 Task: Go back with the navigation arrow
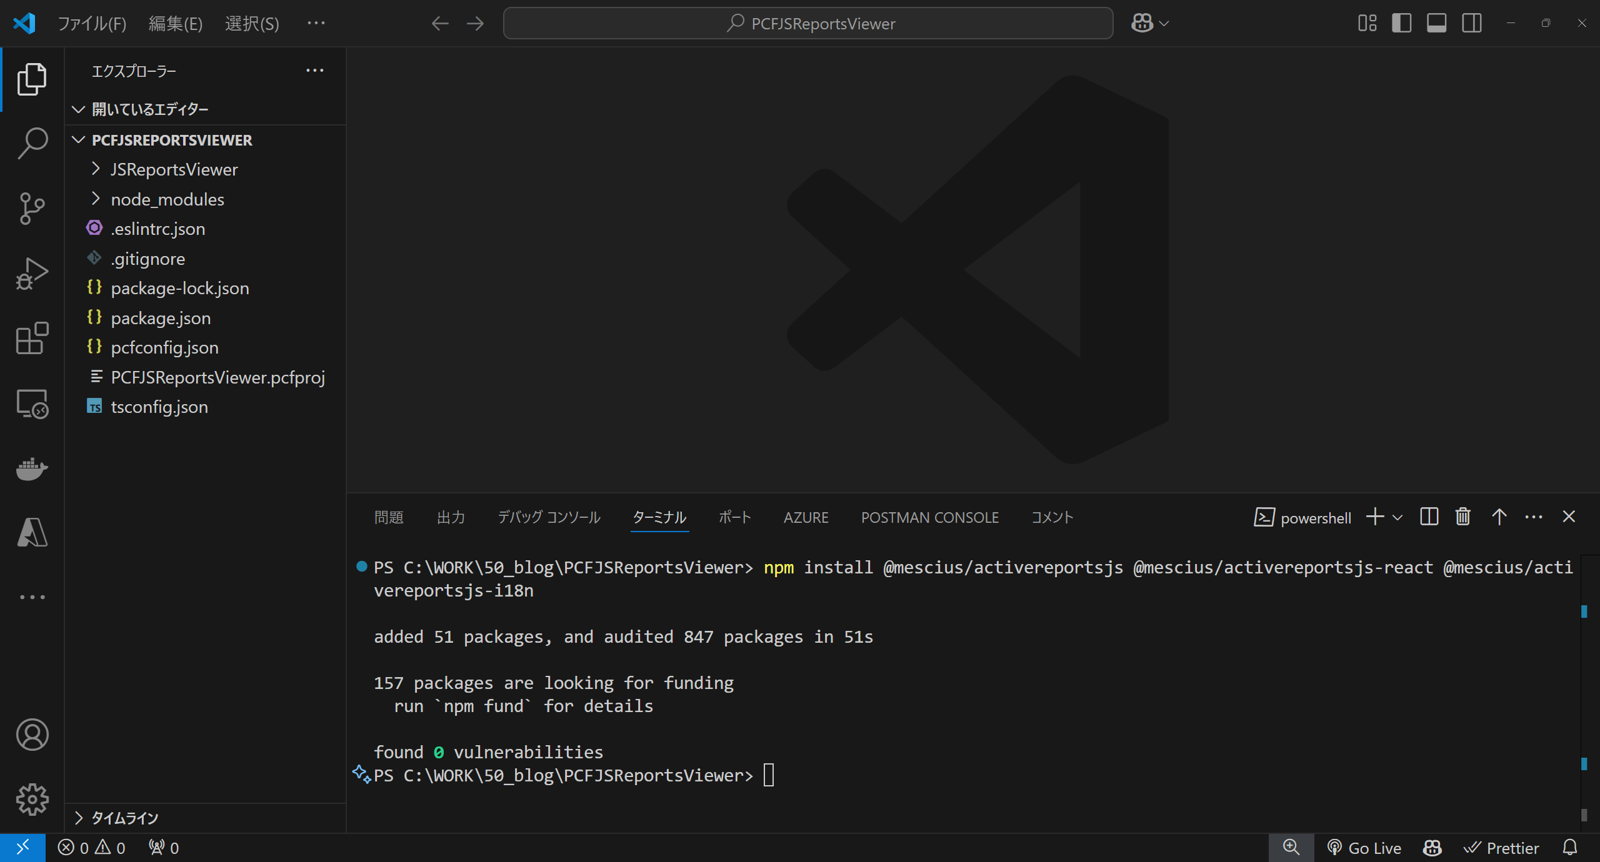[x=440, y=23]
